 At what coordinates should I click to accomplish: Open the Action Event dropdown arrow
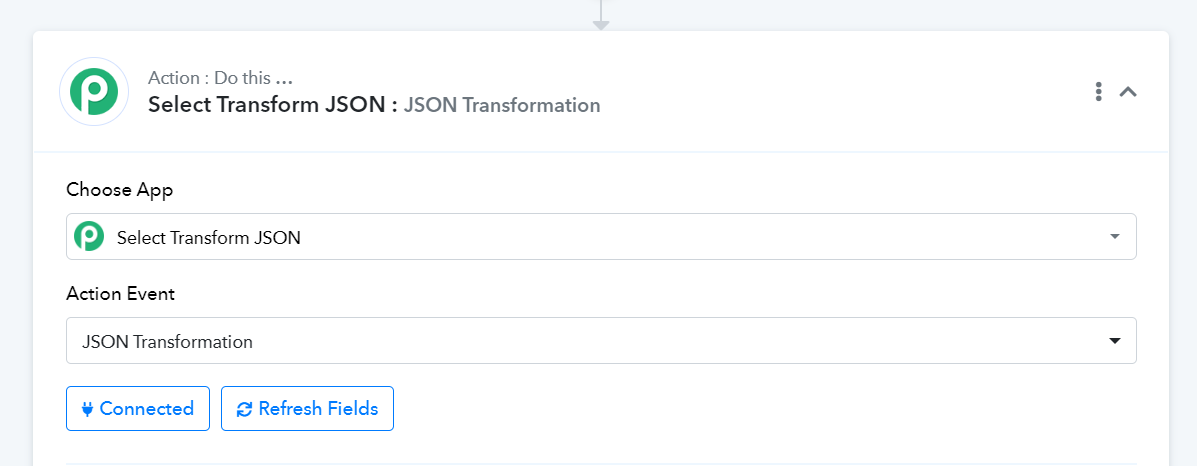click(x=1115, y=341)
